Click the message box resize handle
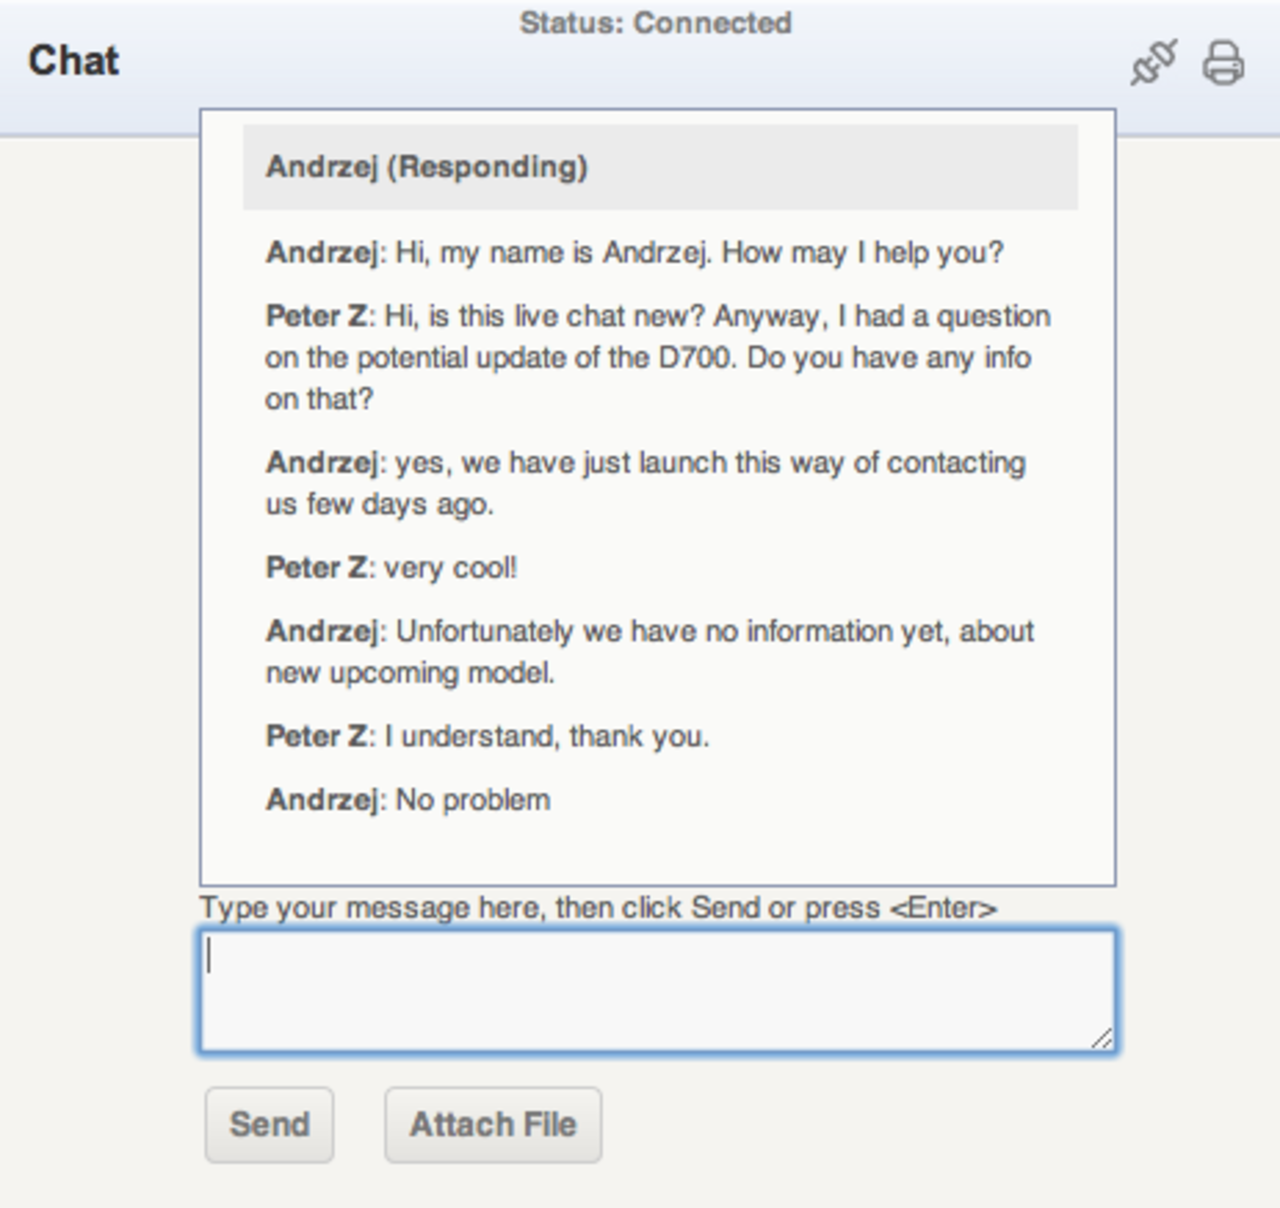1280x1208 pixels. coord(1102,1040)
